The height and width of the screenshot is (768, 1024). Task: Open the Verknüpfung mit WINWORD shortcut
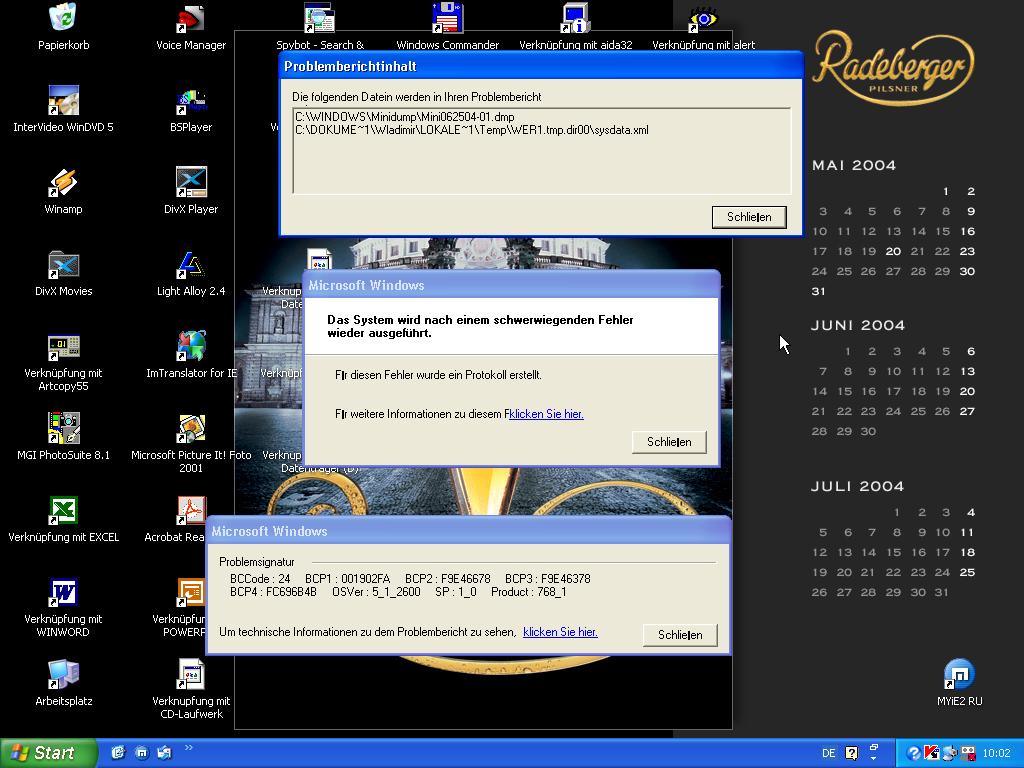click(x=63, y=592)
